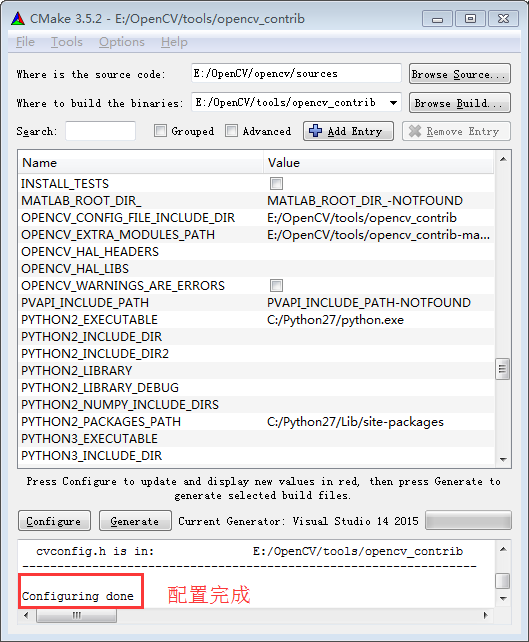Screen dimensions: 529x642
Task: Click the Search input field
Action: [x=100, y=131]
